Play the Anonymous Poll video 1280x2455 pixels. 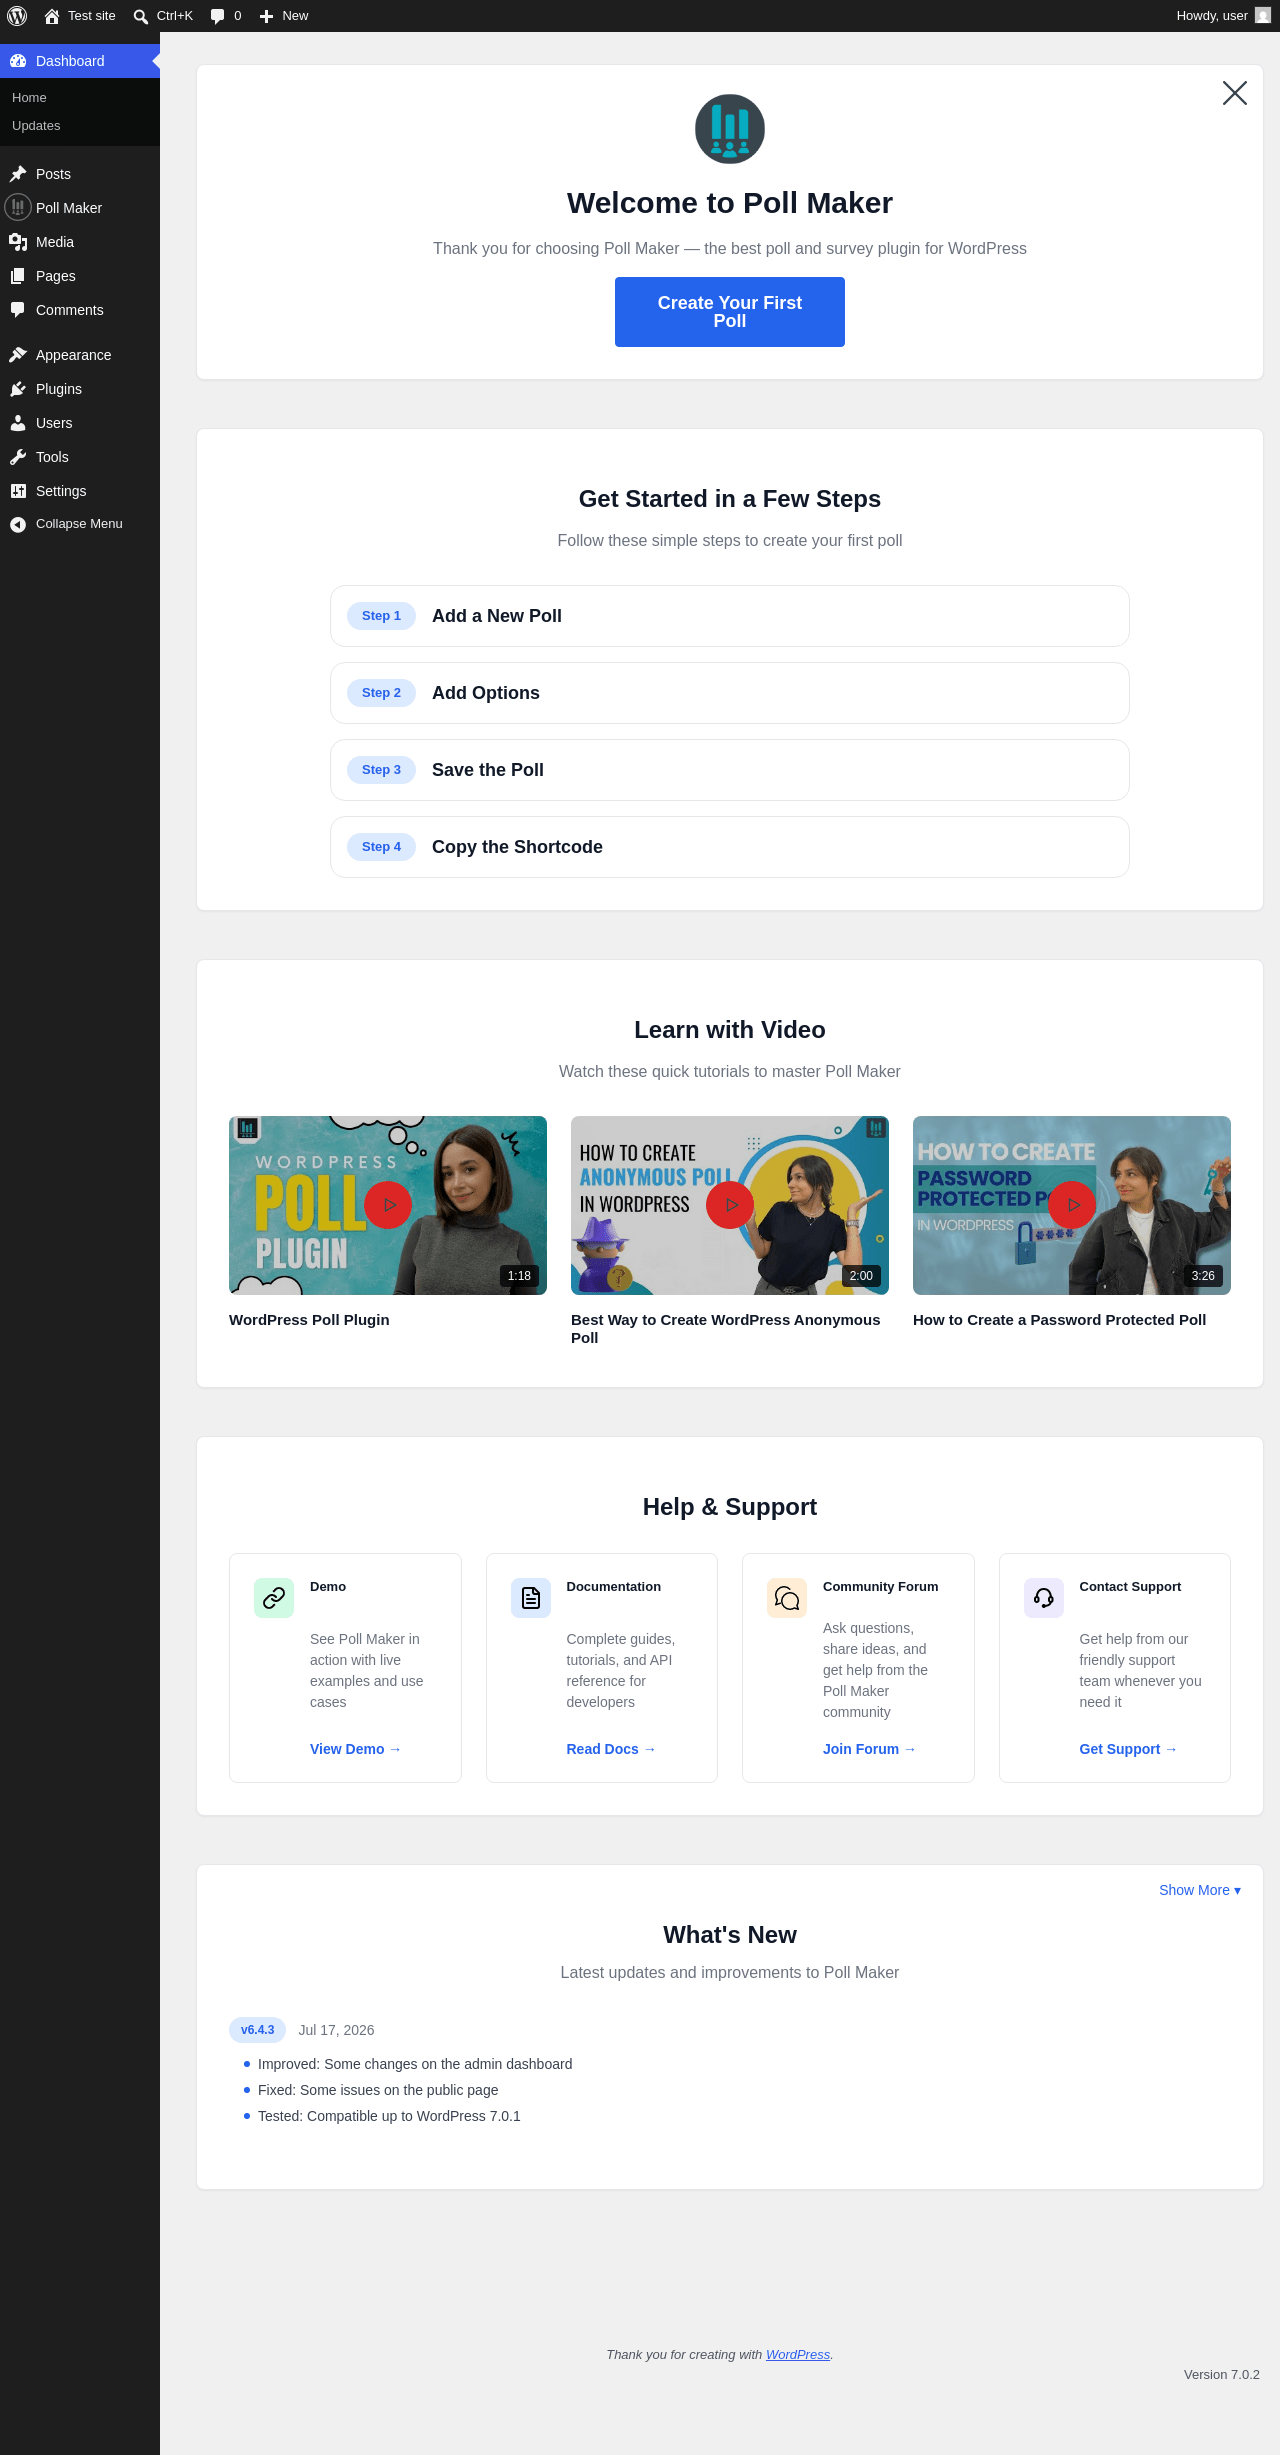(x=730, y=1205)
